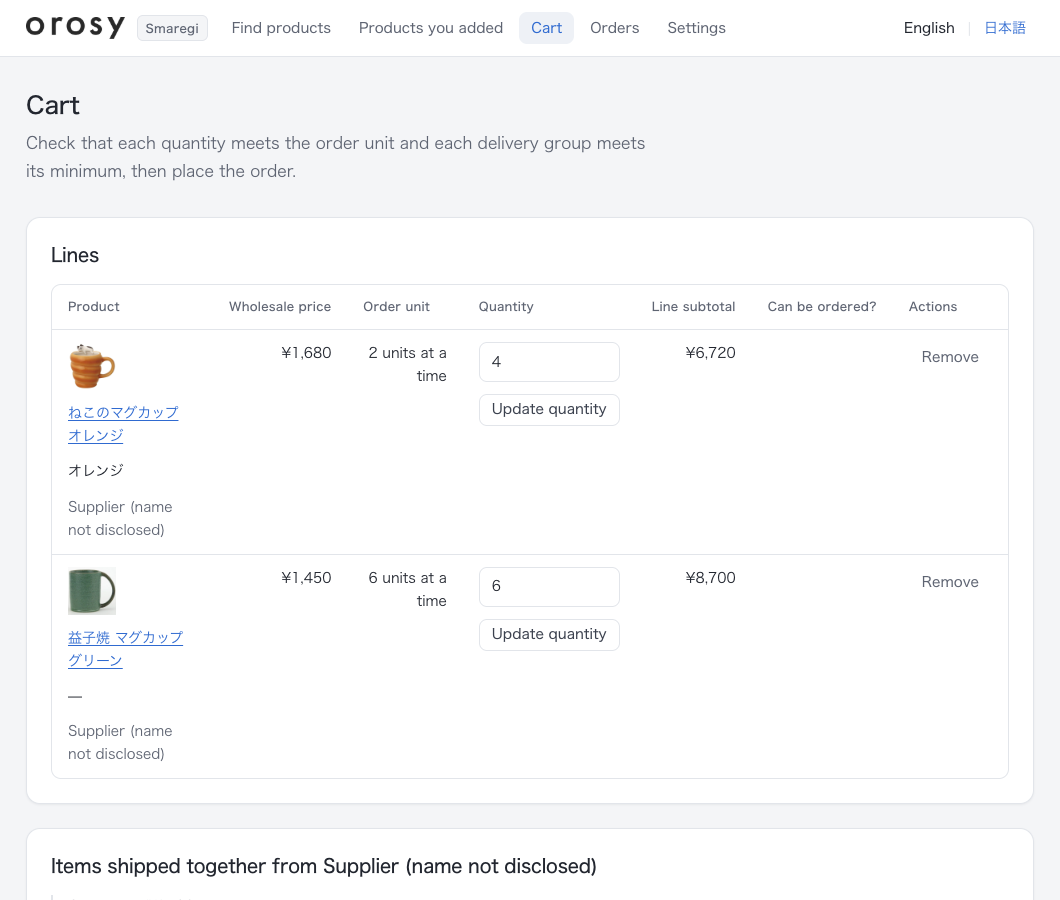Update quantity for the ¥1,680 orange mug

point(549,410)
